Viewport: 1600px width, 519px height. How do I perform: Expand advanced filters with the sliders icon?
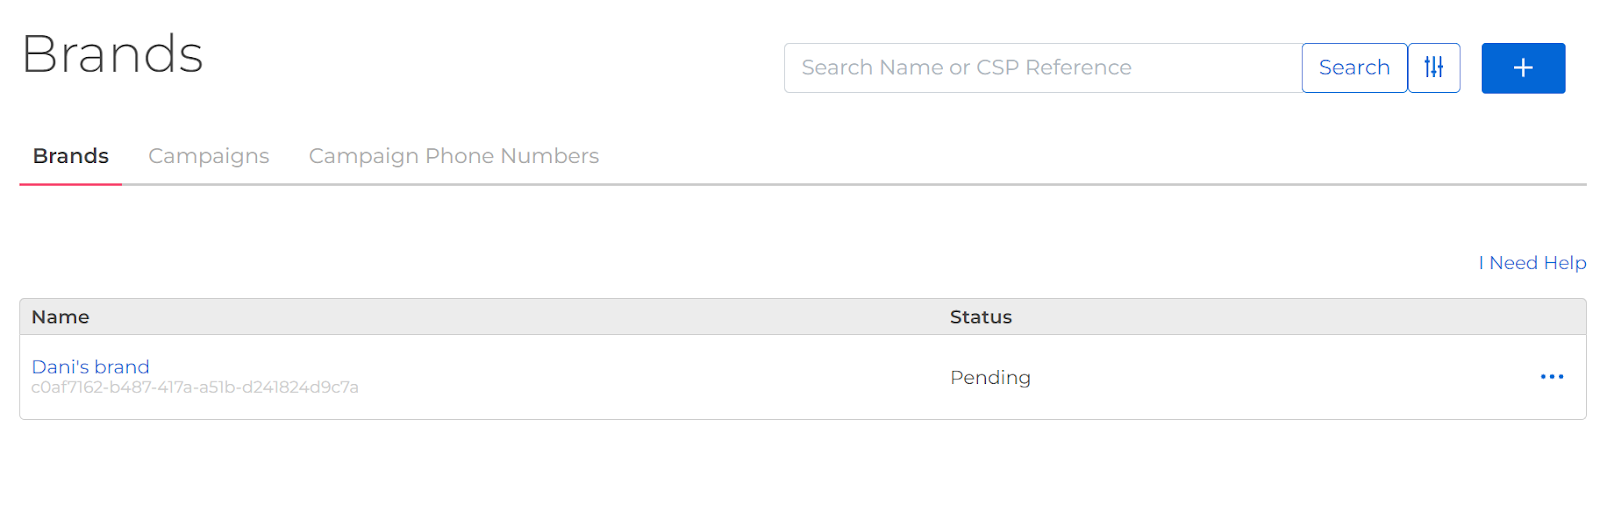coord(1433,68)
